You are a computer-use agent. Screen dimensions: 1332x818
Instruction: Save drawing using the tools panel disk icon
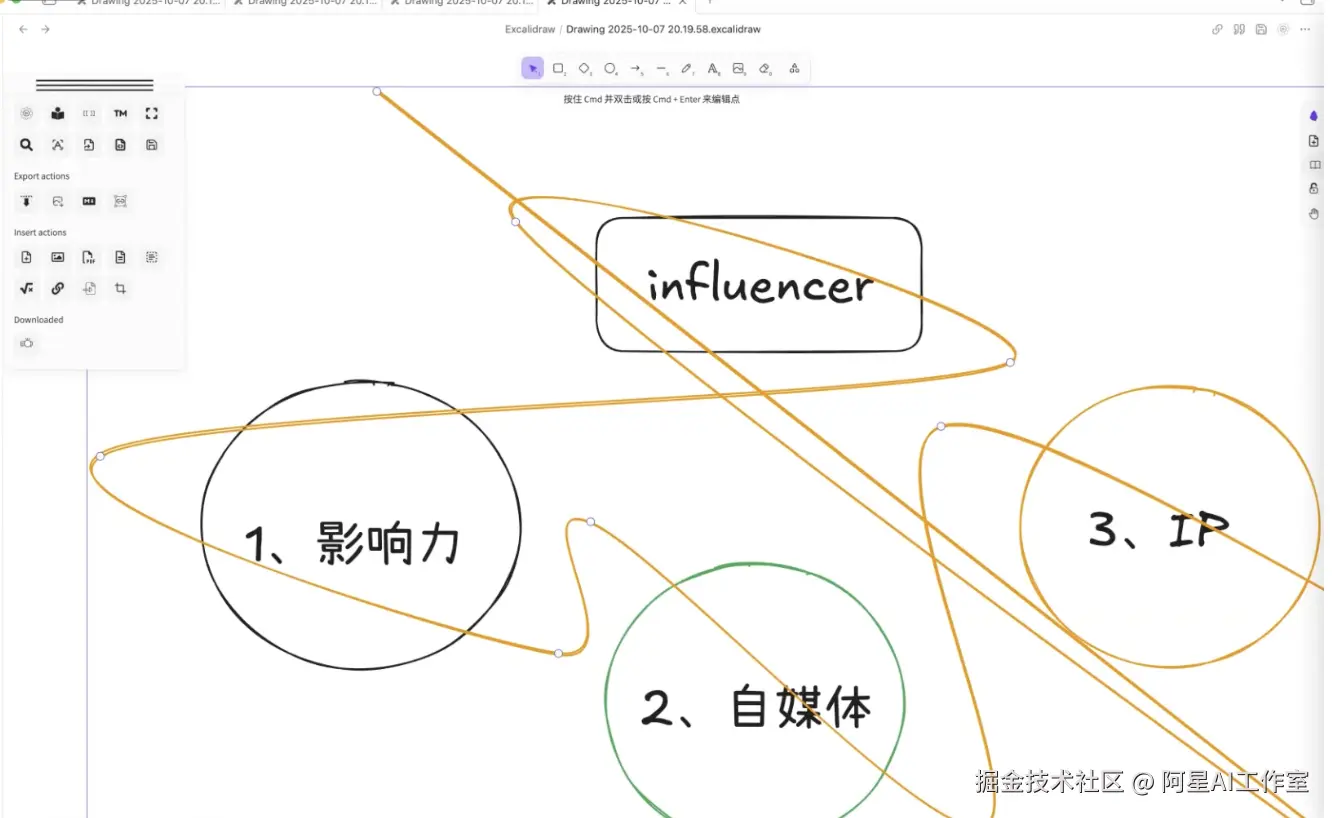(152, 145)
